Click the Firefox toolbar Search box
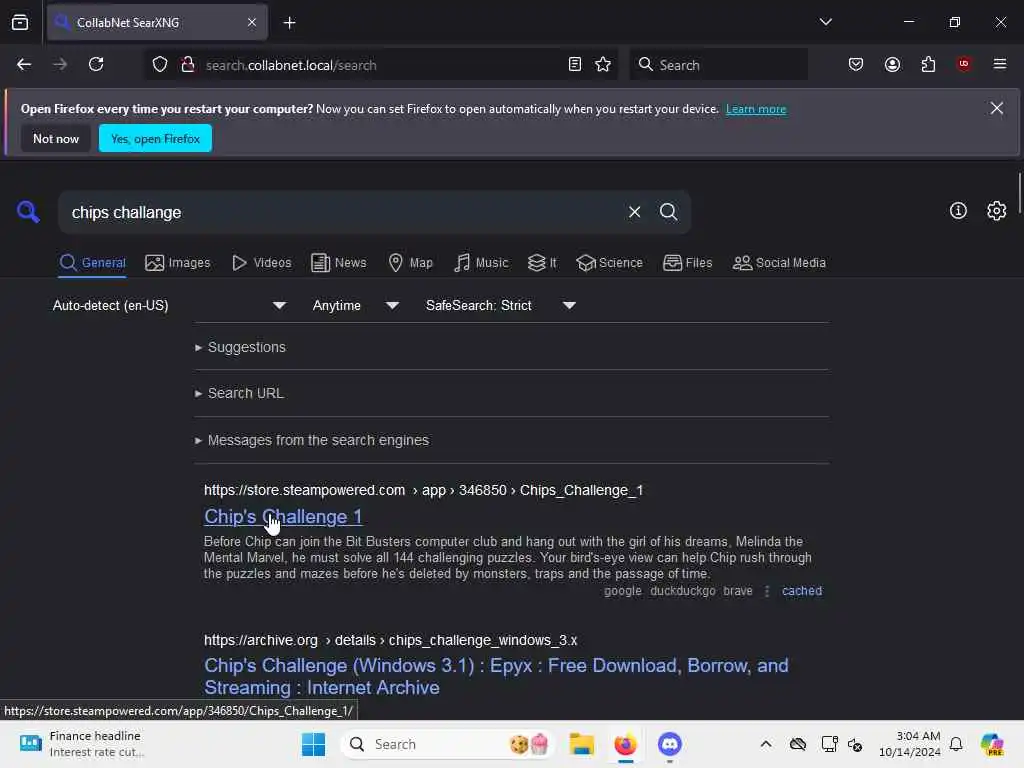The width and height of the screenshot is (1024, 768). (x=718, y=65)
